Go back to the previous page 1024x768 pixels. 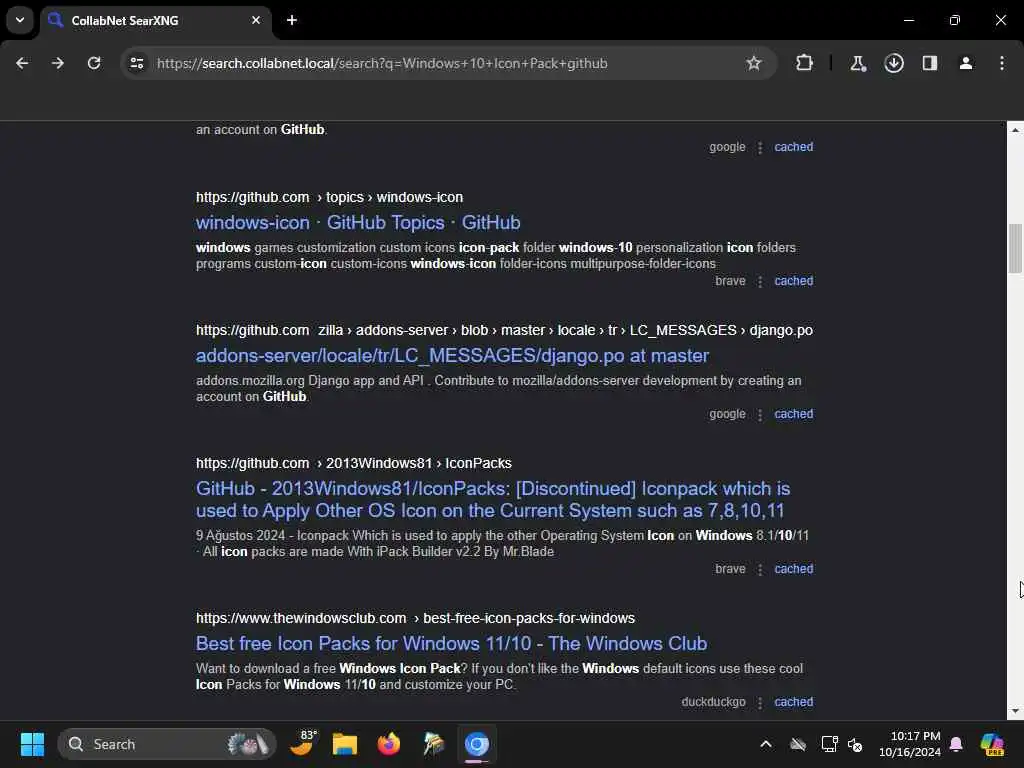point(22,63)
